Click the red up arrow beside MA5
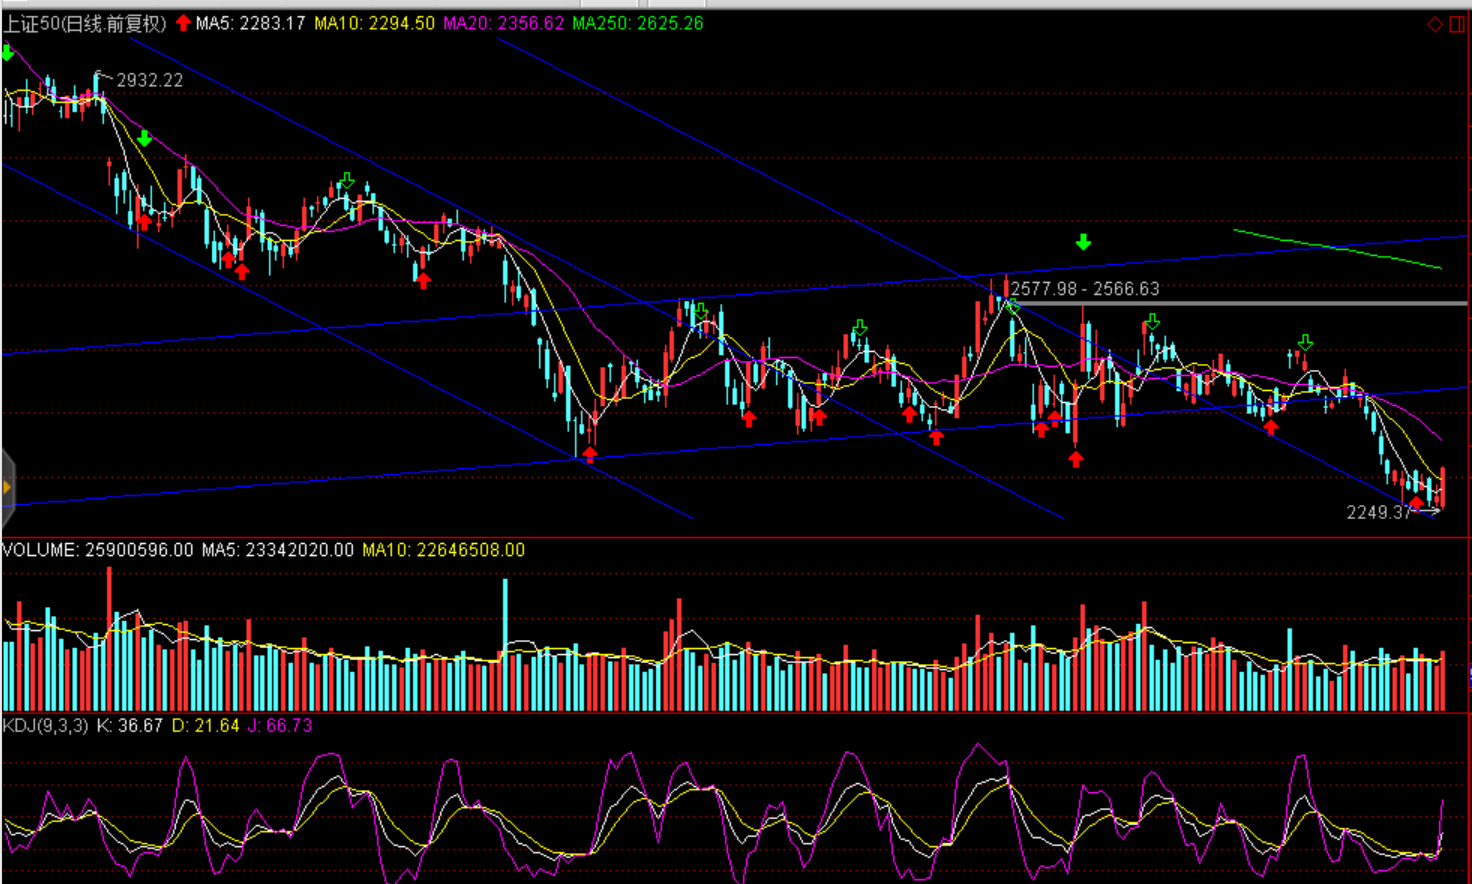The height and width of the screenshot is (884, 1472). pyautogui.click(x=183, y=22)
